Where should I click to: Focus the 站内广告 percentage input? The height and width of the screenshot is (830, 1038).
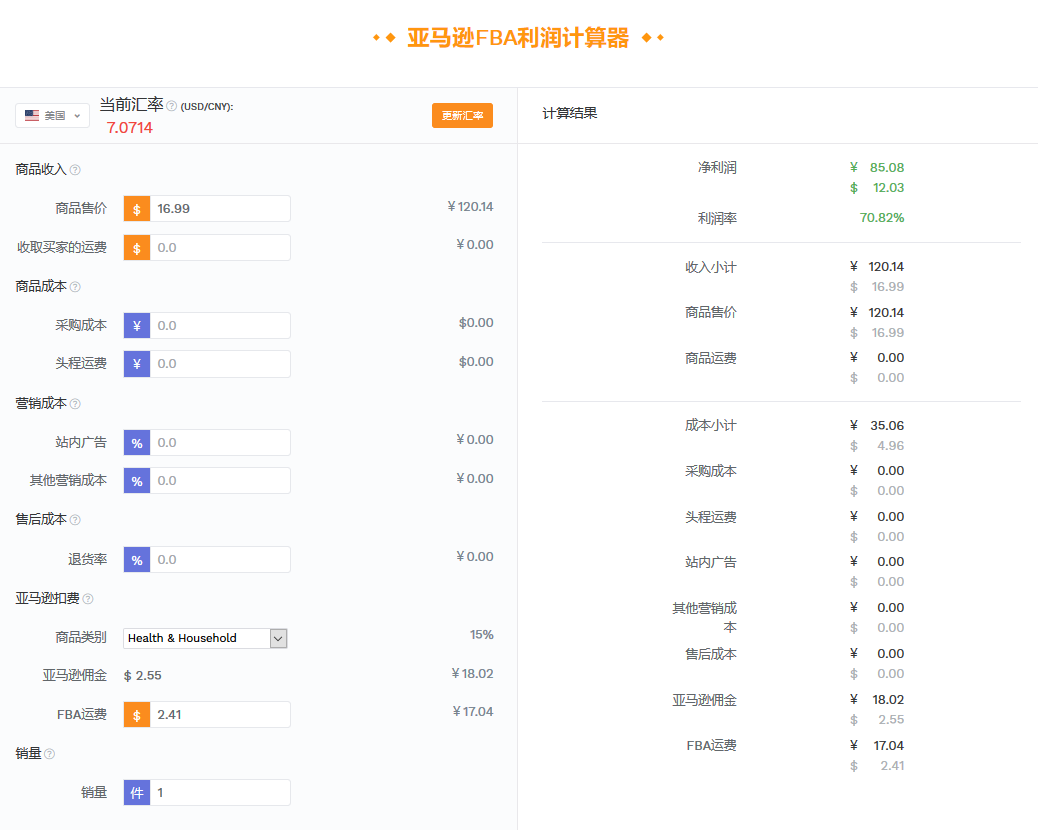pyautogui.click(x=220, y=443)
